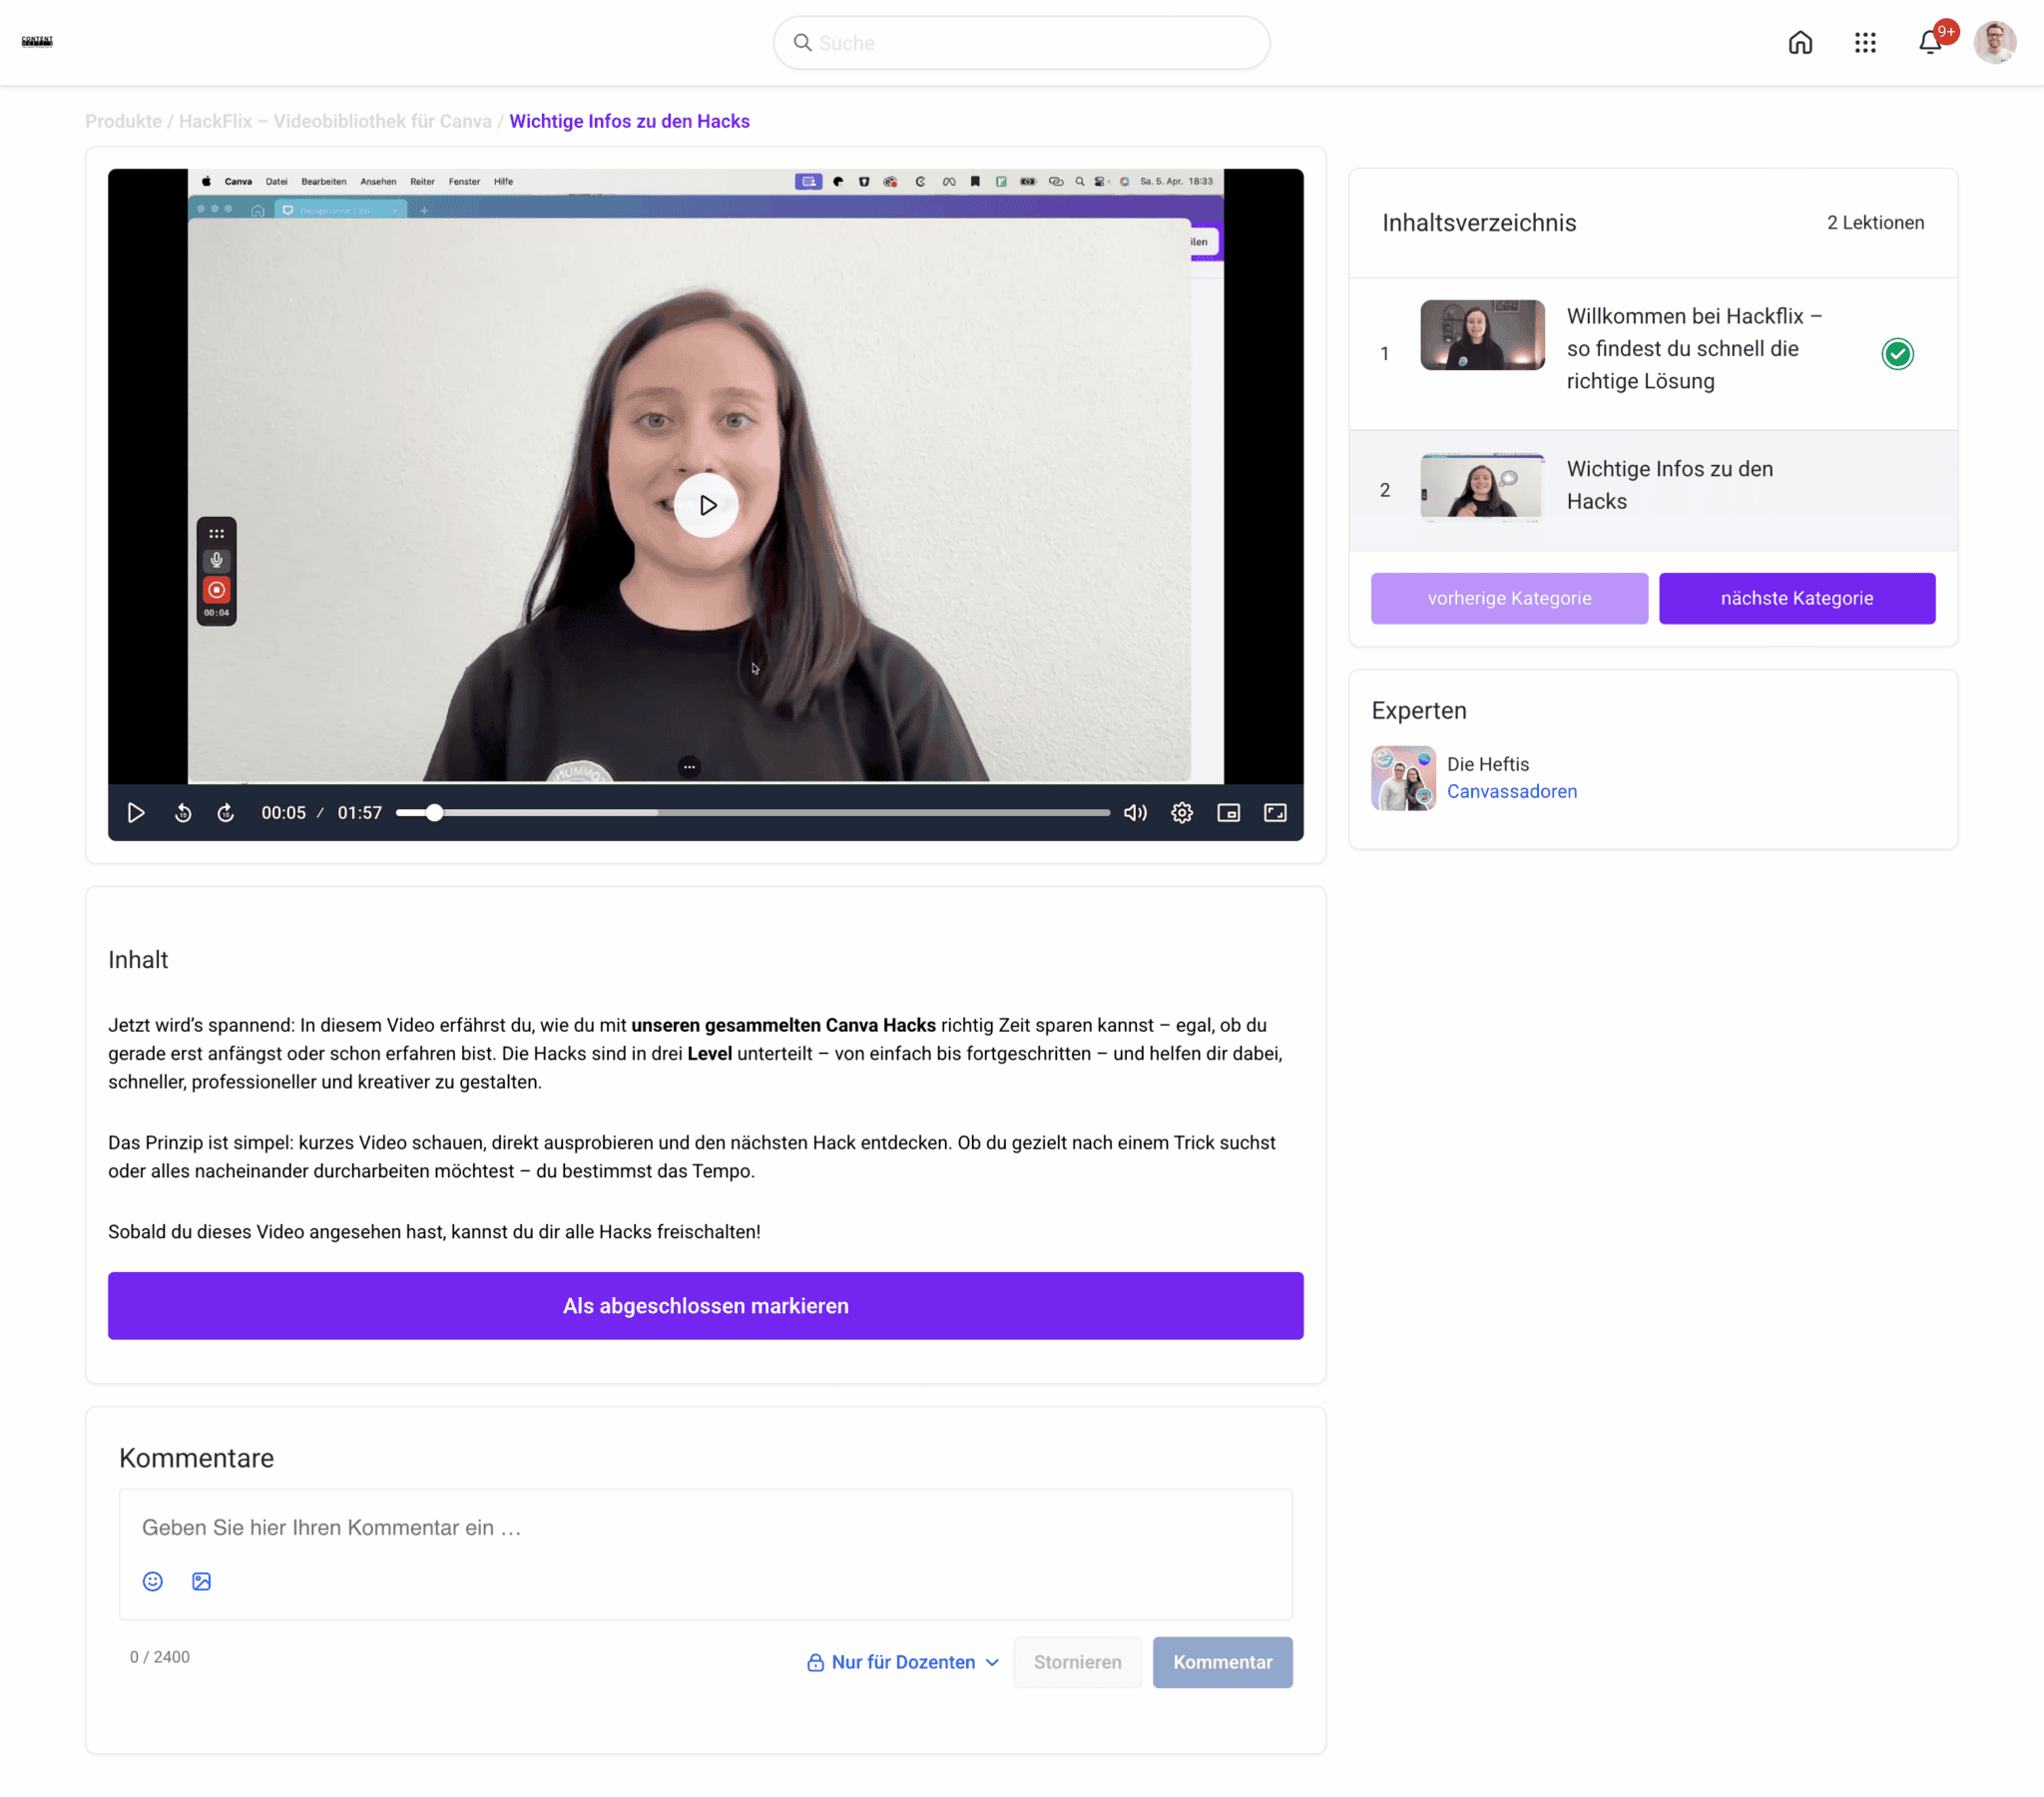Click the Wichtige Infos zu den Hacks breadcrumb
Image resolution: width=2044 pixels, height=1797 pixels.
[x=629, y=121]
